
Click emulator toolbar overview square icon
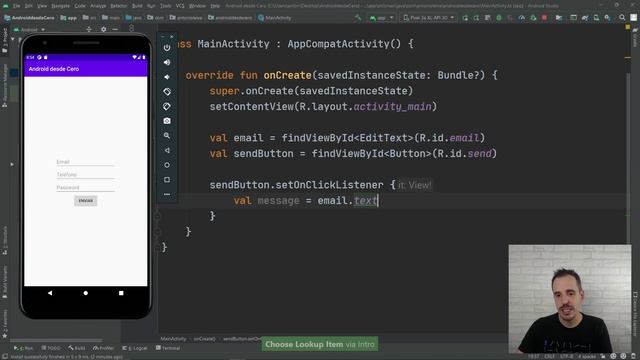coord(167,180)
